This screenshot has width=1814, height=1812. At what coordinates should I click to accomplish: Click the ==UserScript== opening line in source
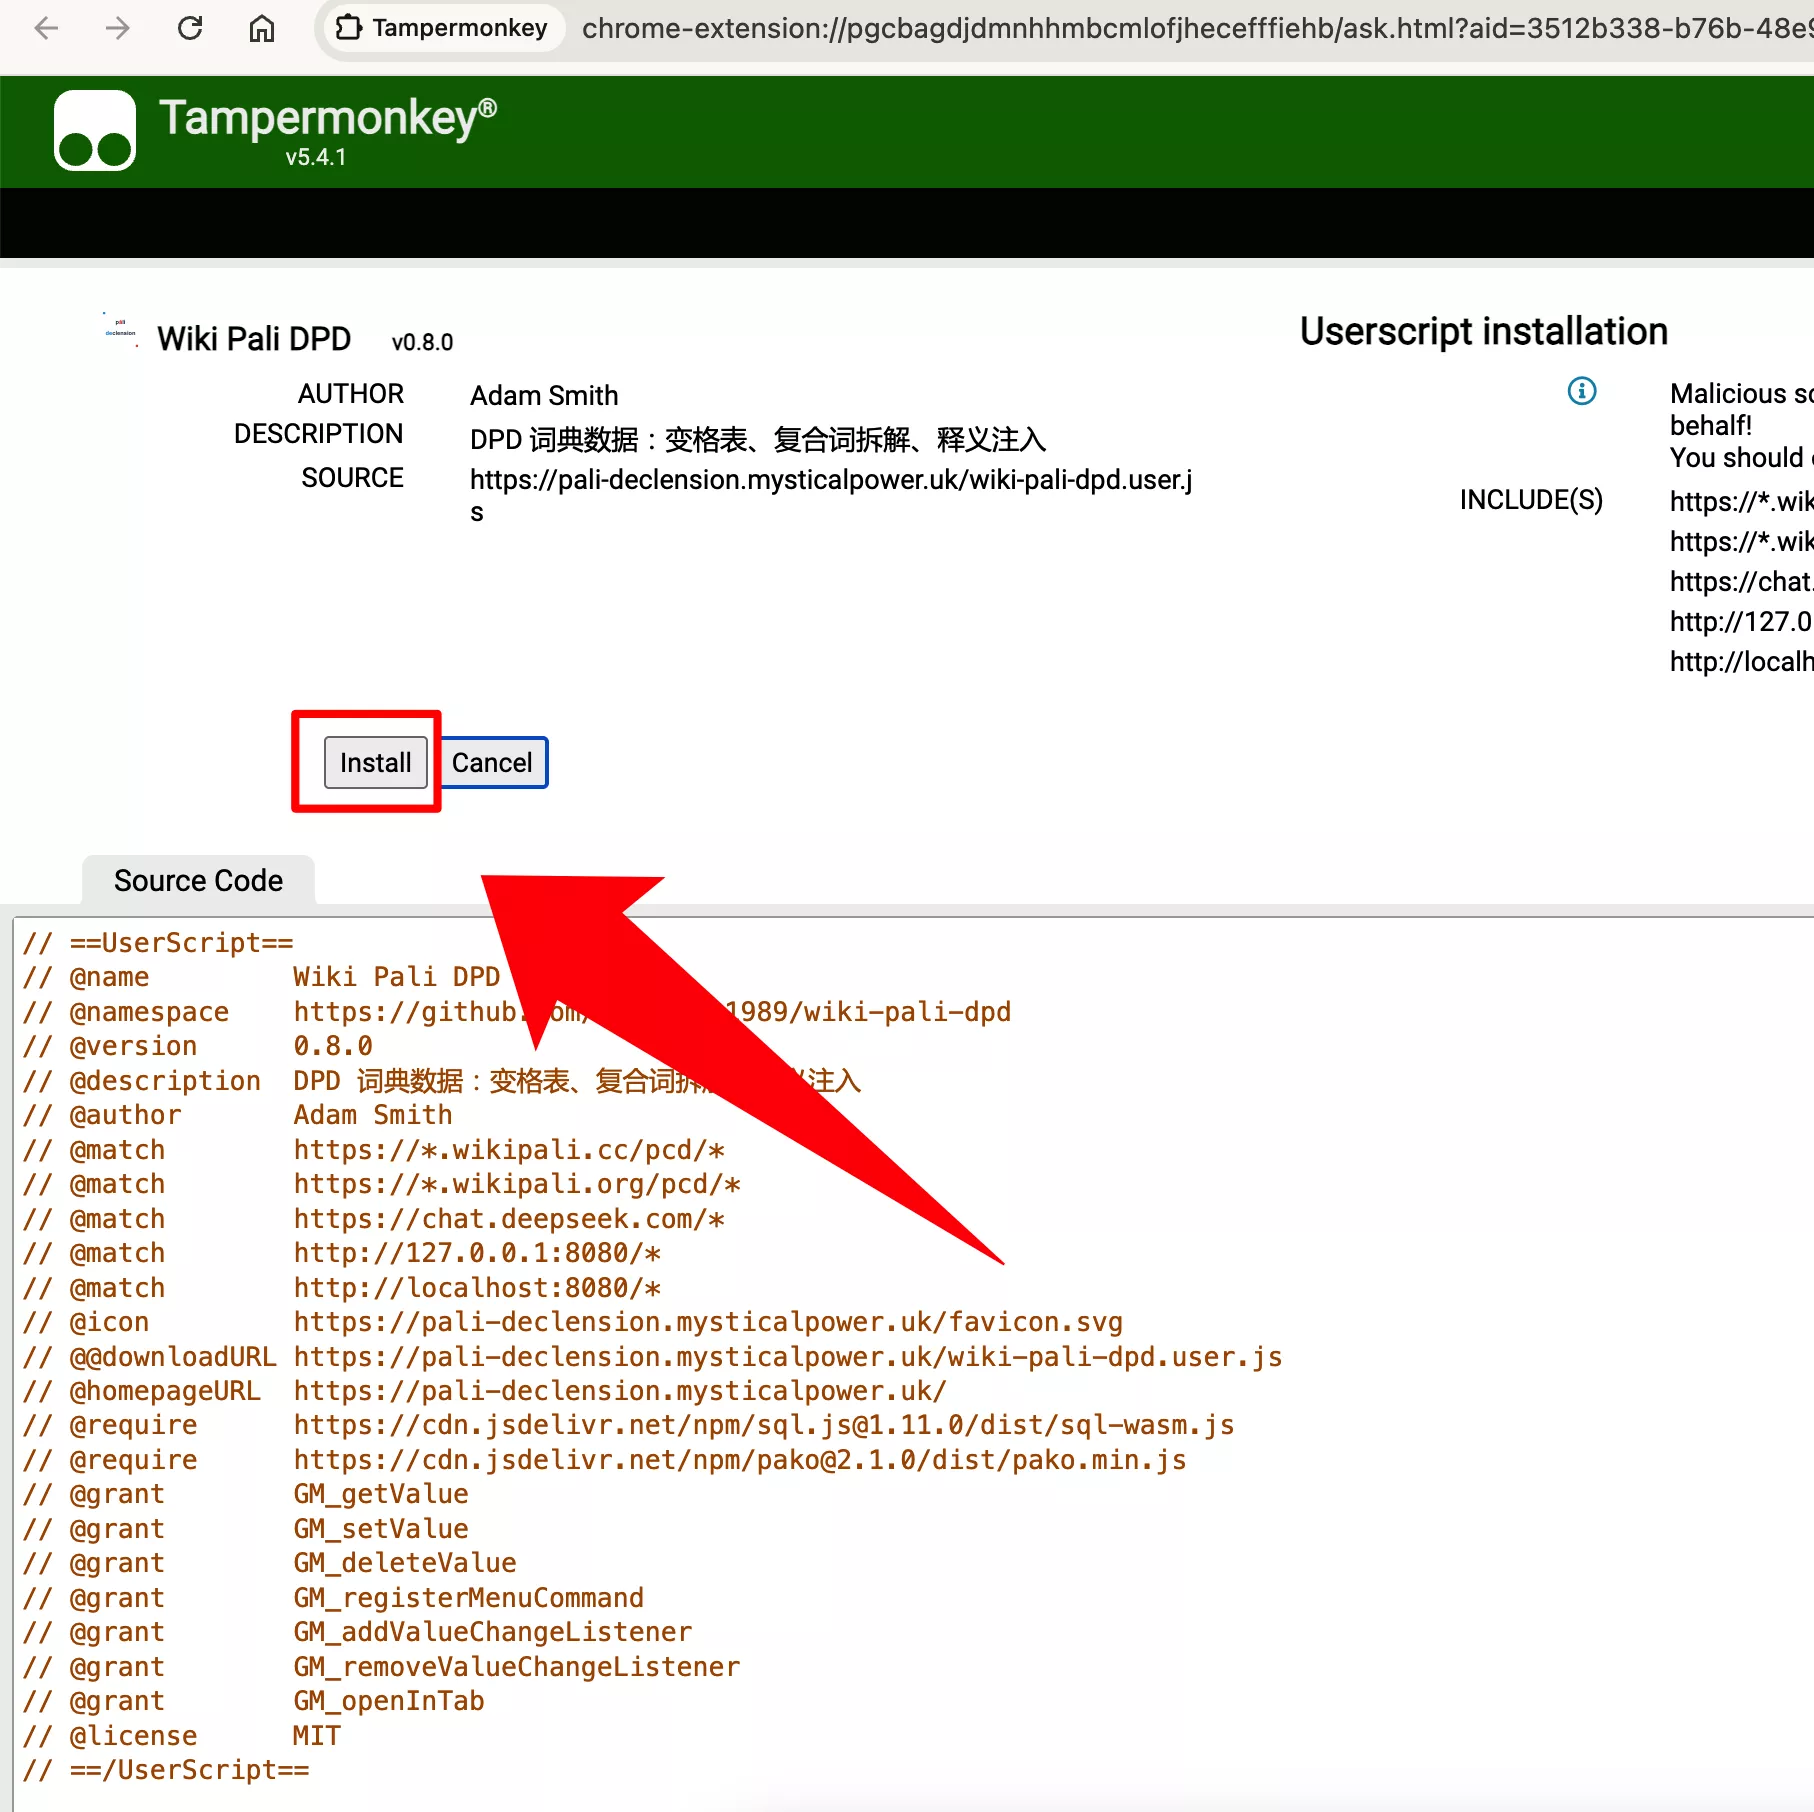(x=158, y=943)
